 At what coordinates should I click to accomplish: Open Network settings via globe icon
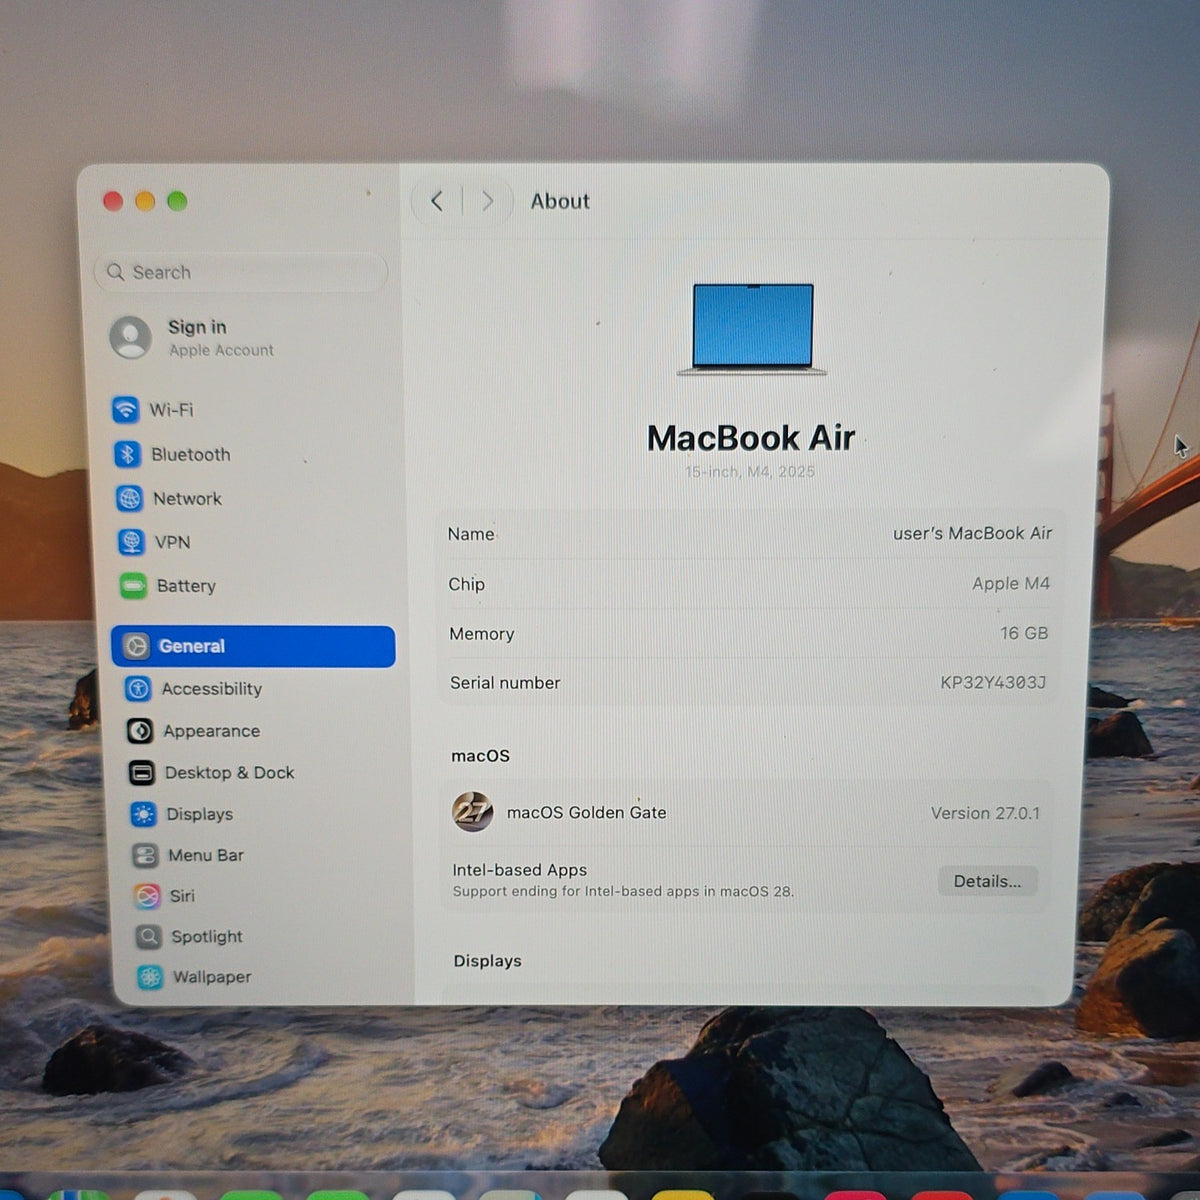pyautogui.click(x=129, y=498)
